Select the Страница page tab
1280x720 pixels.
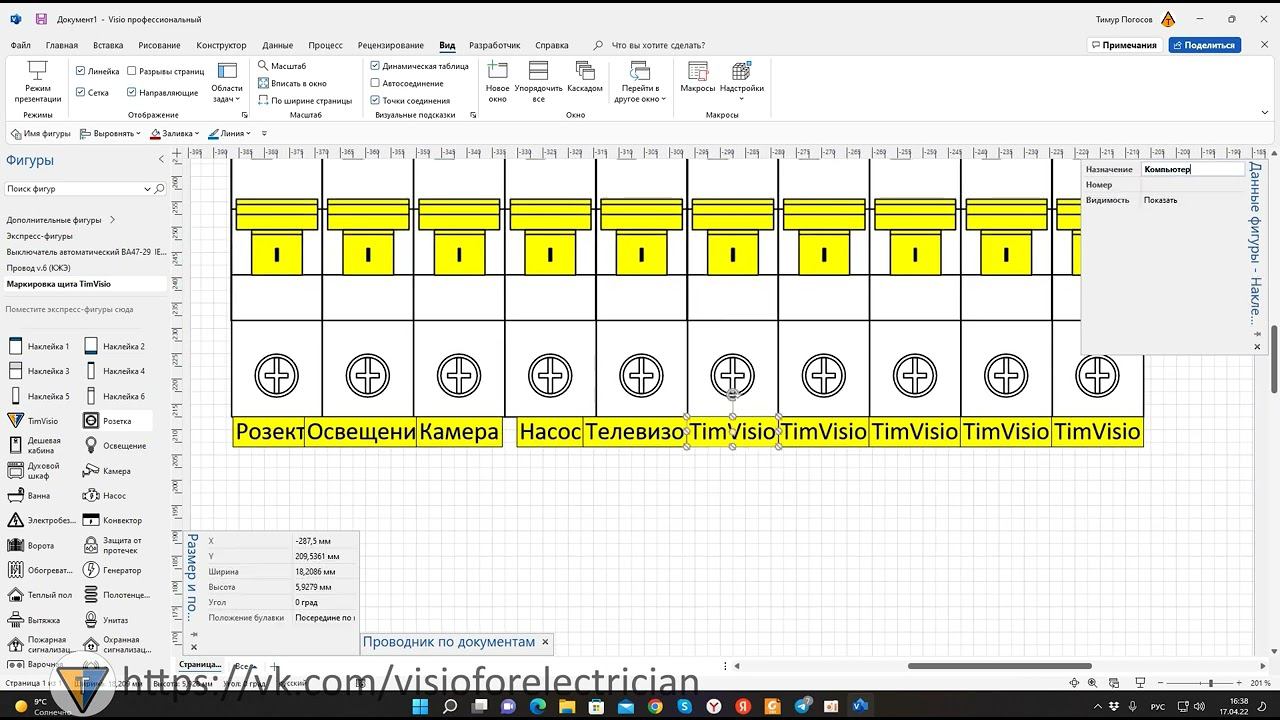point(200,665)
